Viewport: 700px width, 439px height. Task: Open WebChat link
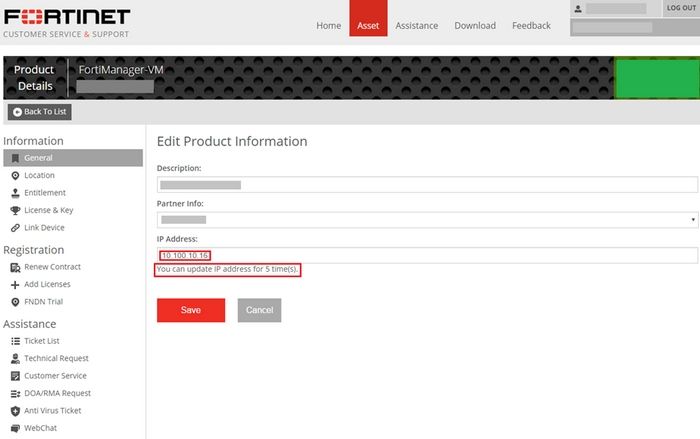(x=40, y=428)
